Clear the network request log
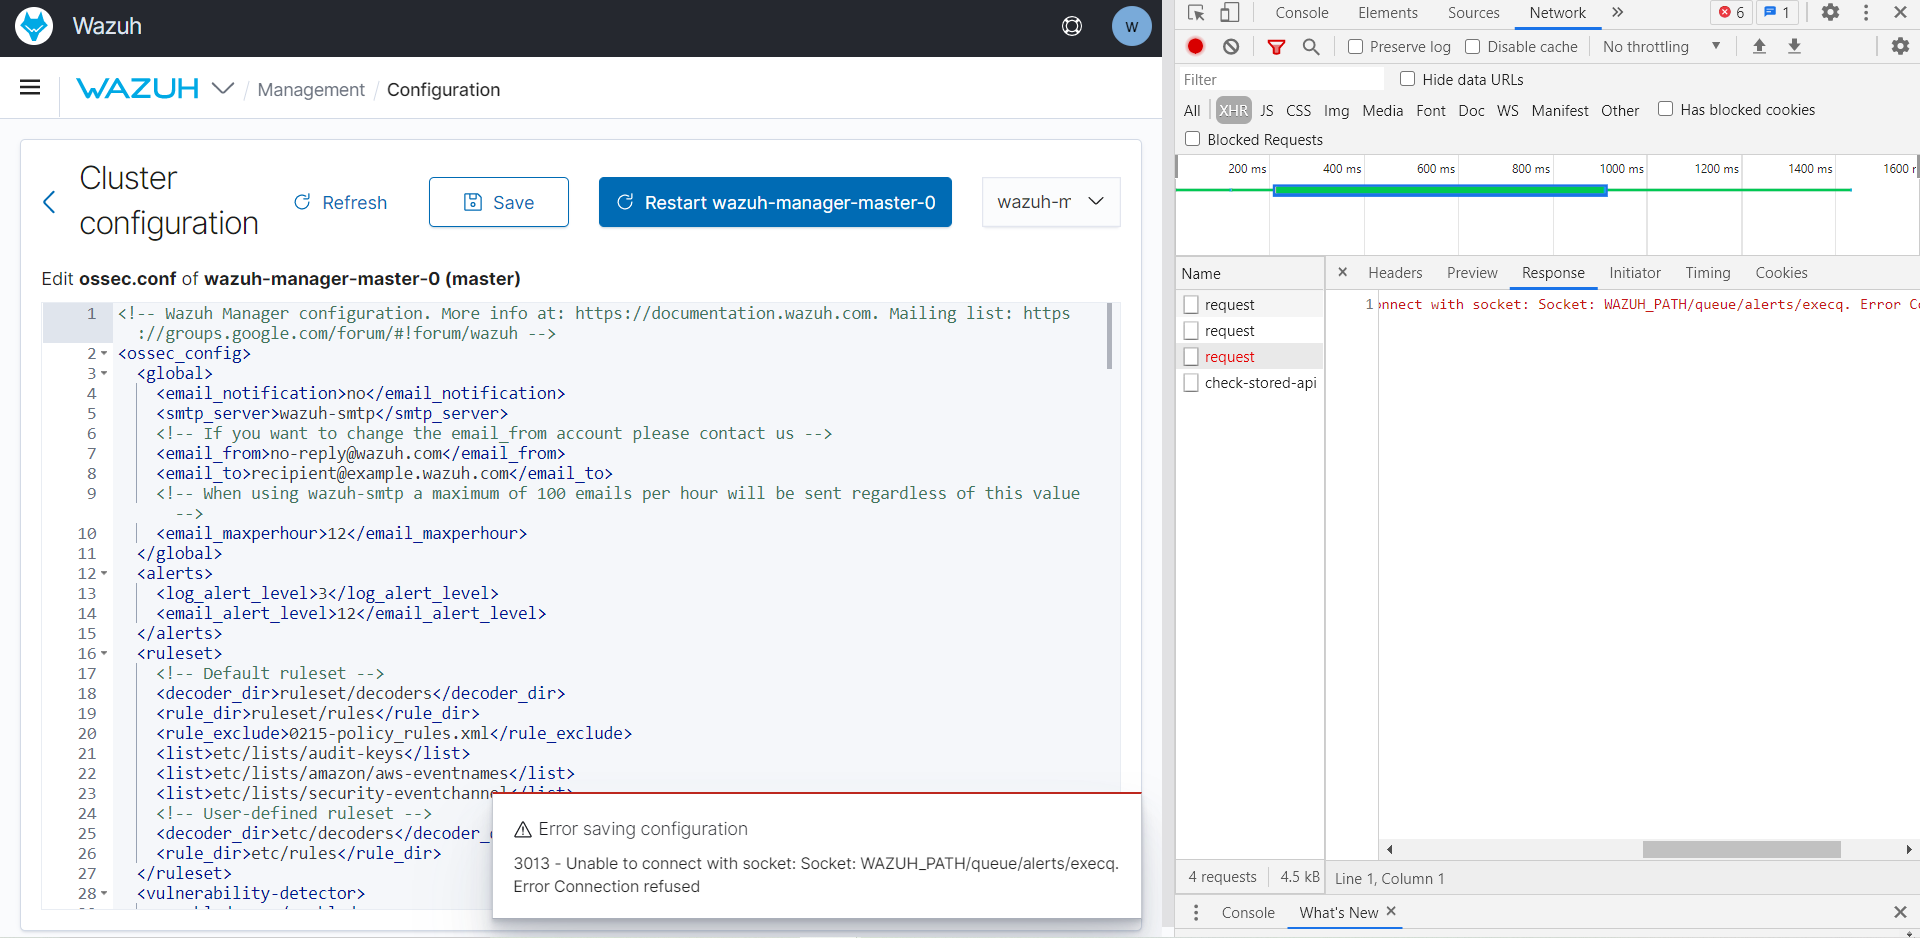The image size is (1920, 938). tap(1231, 46)
